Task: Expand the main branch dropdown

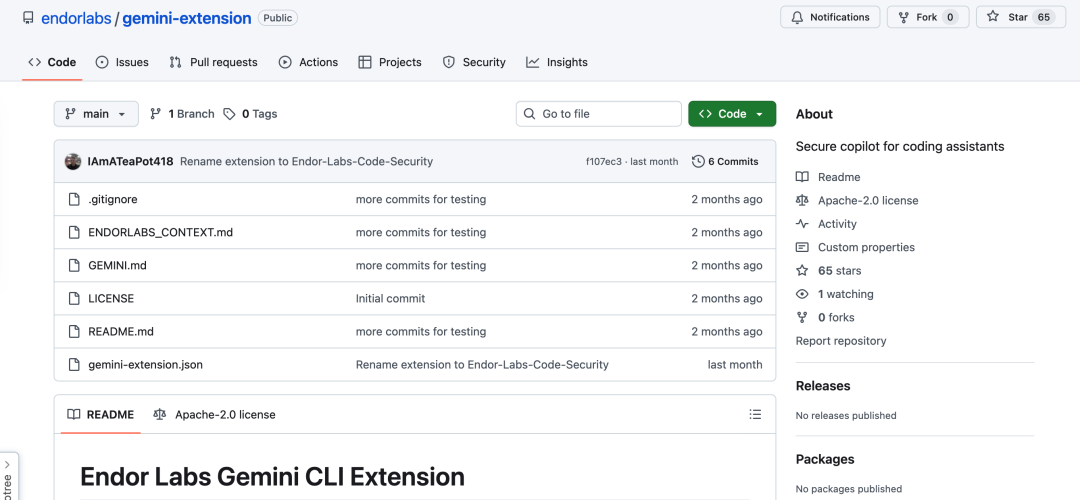Action: coord(96,114)
